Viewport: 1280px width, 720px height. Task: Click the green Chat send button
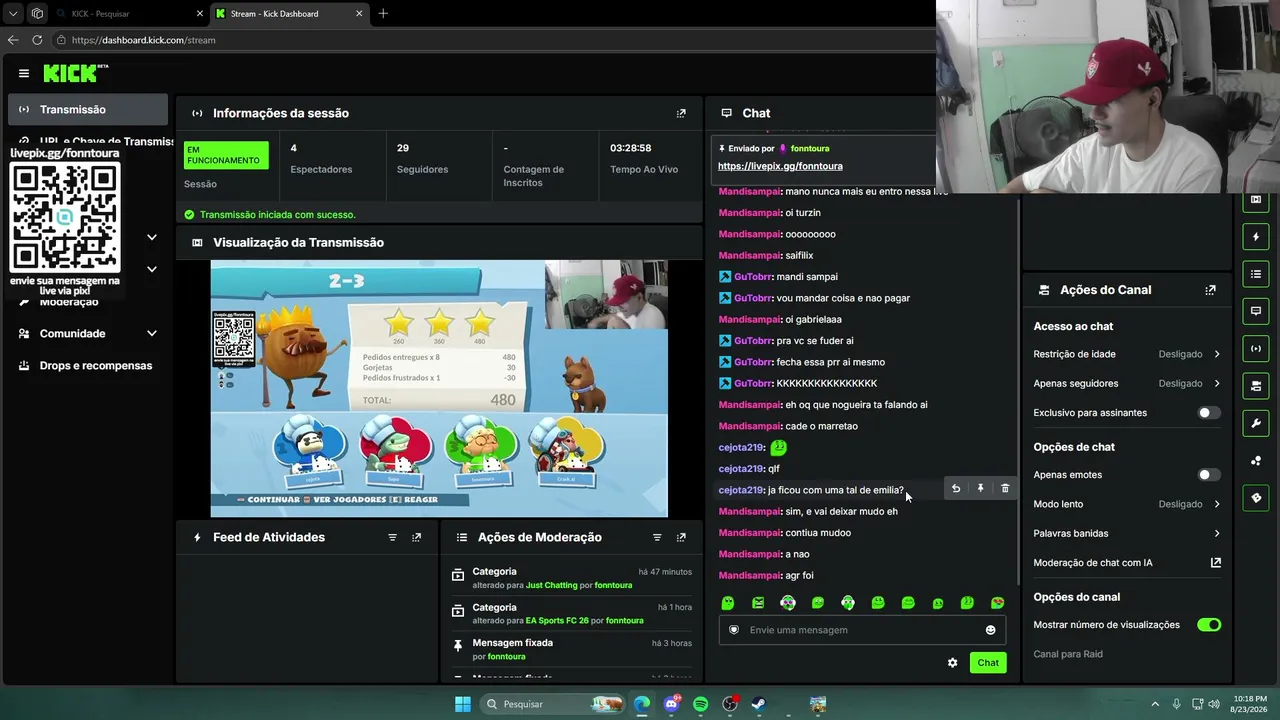click(x=988, y=663)
